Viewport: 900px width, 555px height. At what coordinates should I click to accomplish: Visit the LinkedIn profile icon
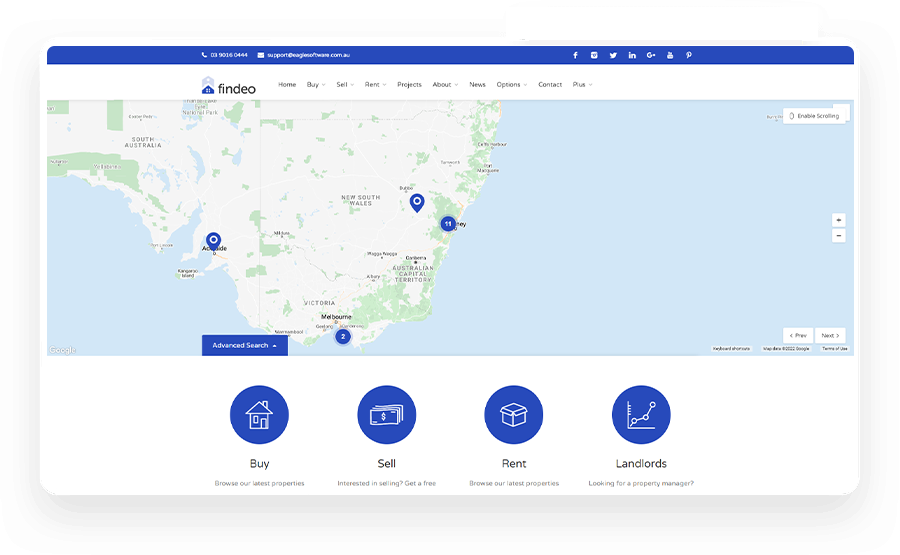632,55
